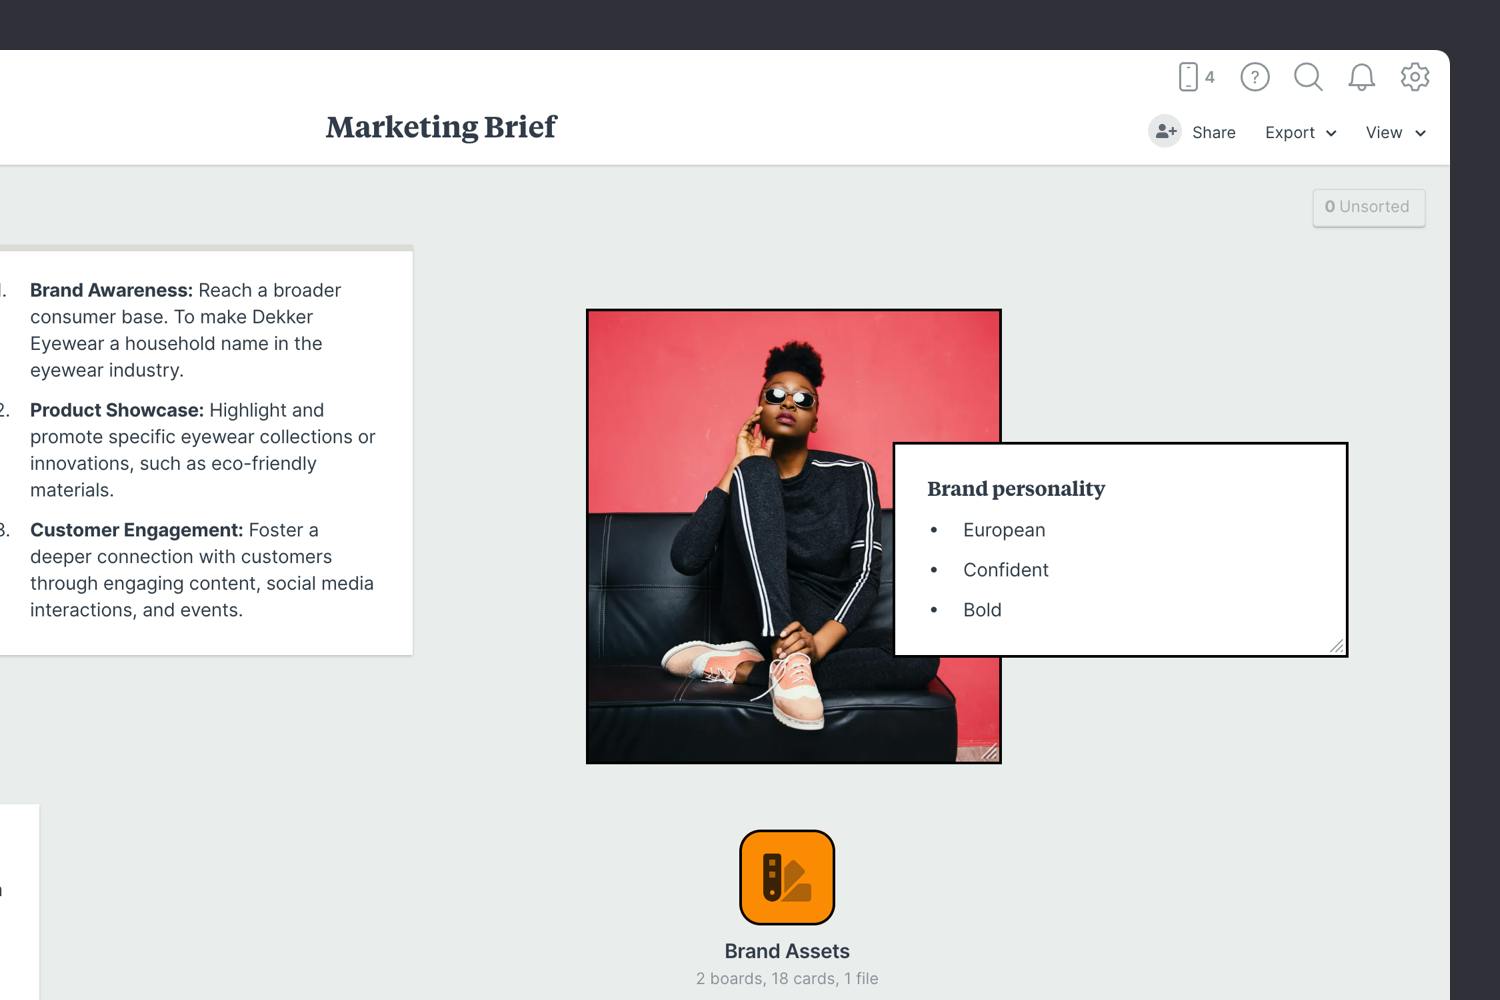The height and width of the screenshot is (1000, 1500).
Task: Open the Brand Assets board icon
Action: point(786,877)
